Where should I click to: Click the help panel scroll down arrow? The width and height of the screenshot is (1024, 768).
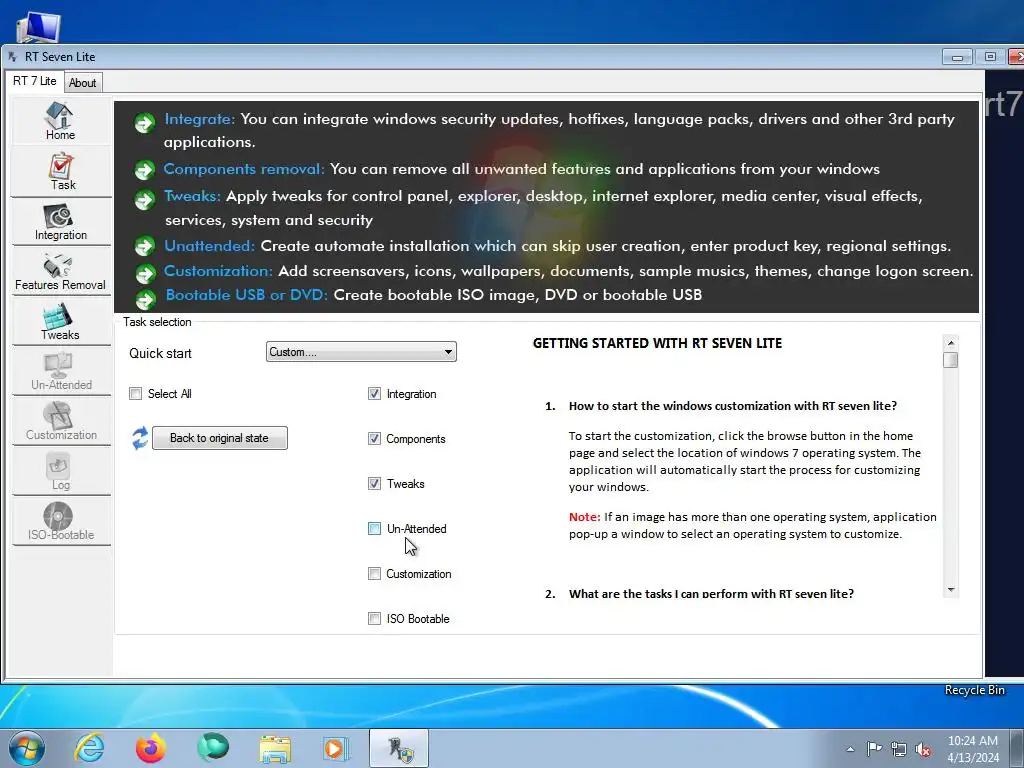(951, 590)
